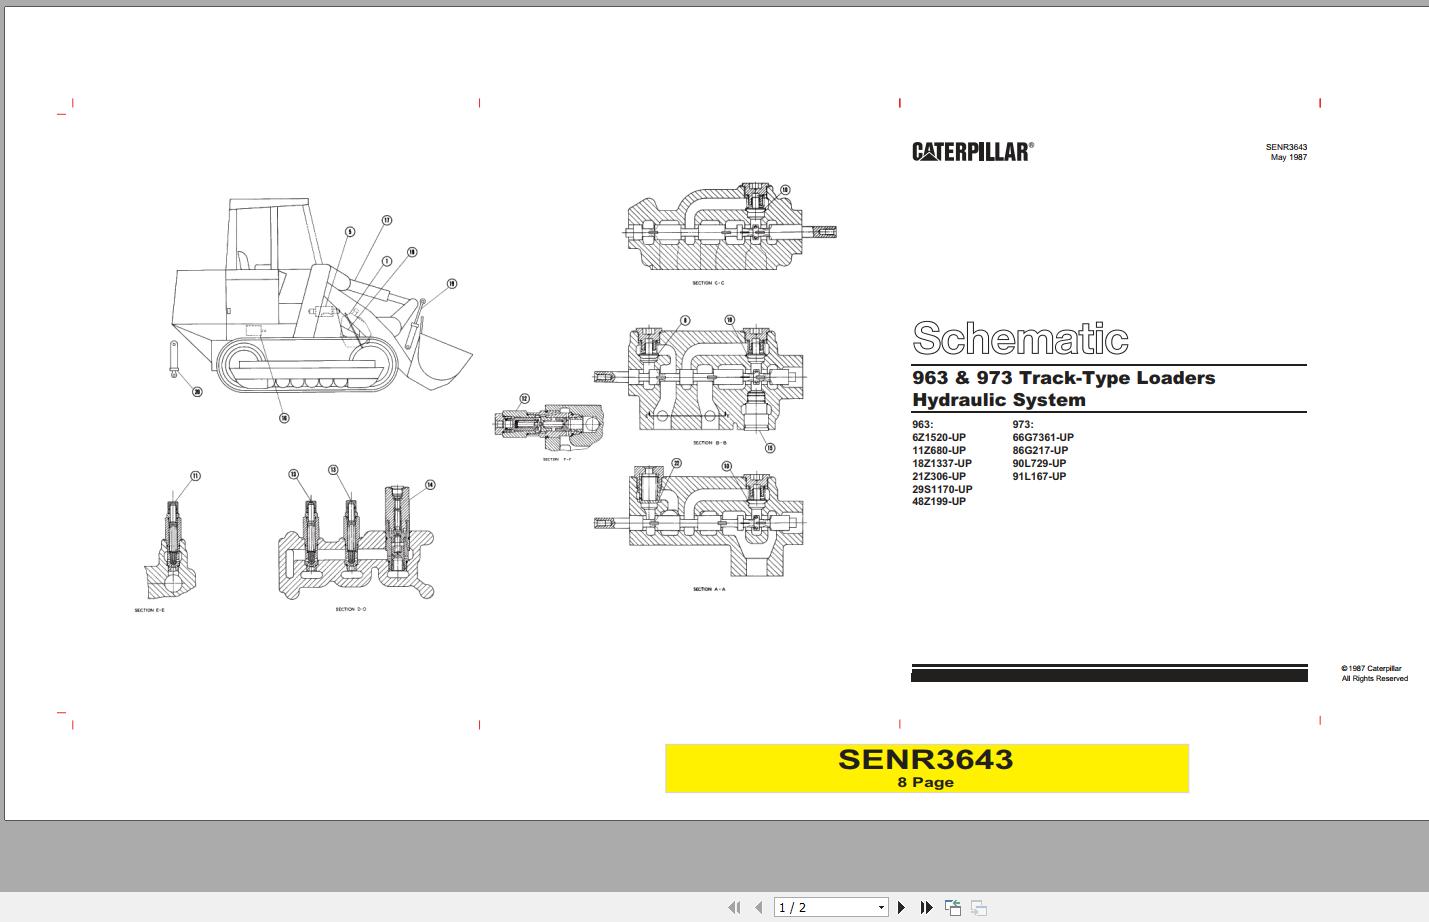Open the page number dropdown
The image size is (1429, 922).
click(x=879, y=907)
